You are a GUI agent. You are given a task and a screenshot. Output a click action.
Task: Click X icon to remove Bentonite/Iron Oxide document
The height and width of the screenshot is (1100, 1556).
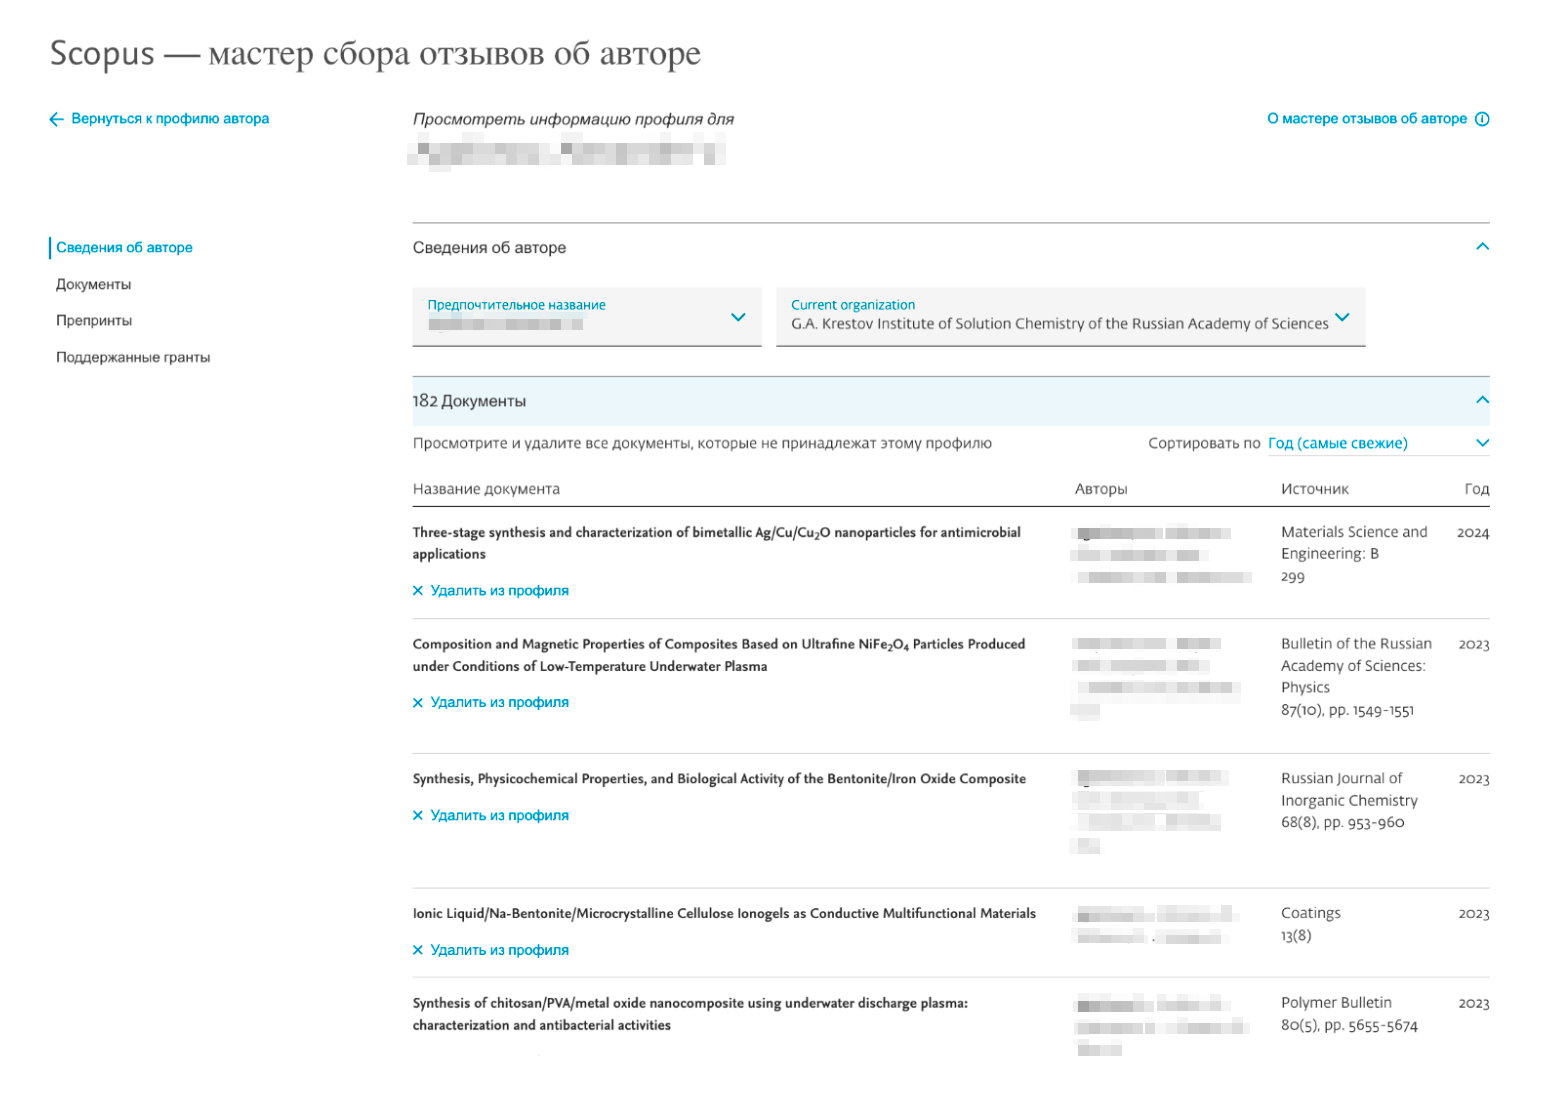coord(418,816)
